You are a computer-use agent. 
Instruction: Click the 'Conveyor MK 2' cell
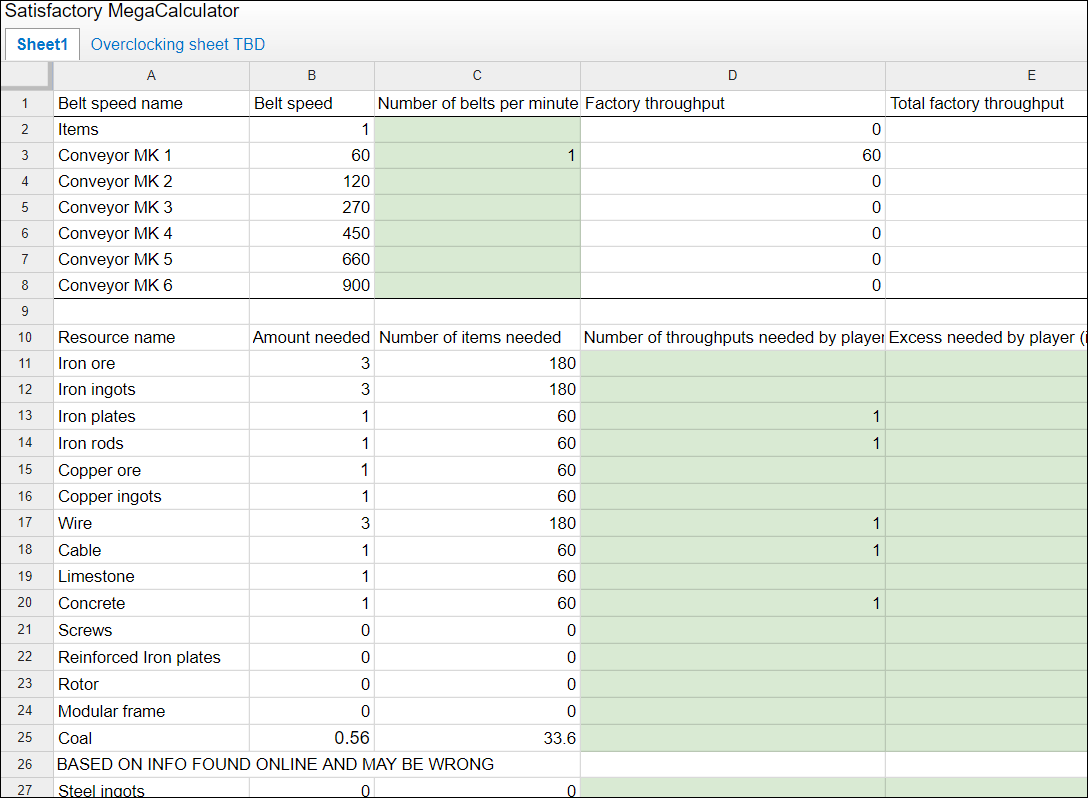[x=151, y=182]
